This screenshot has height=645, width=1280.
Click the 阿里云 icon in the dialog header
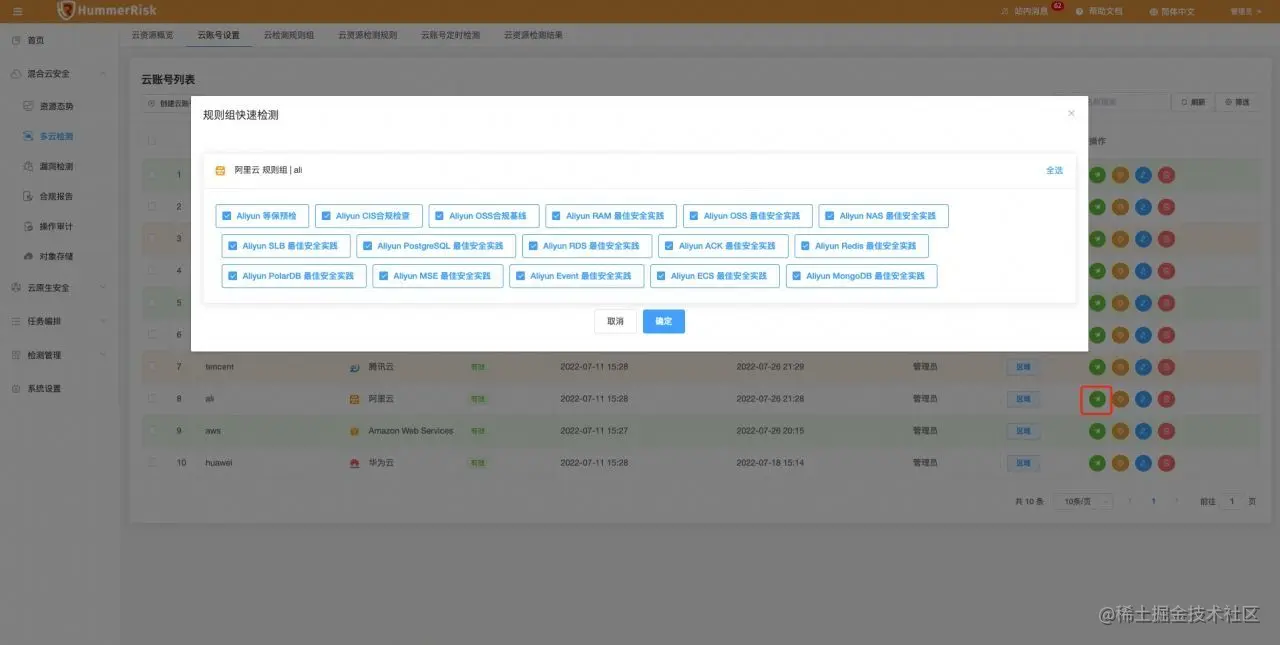220,170
